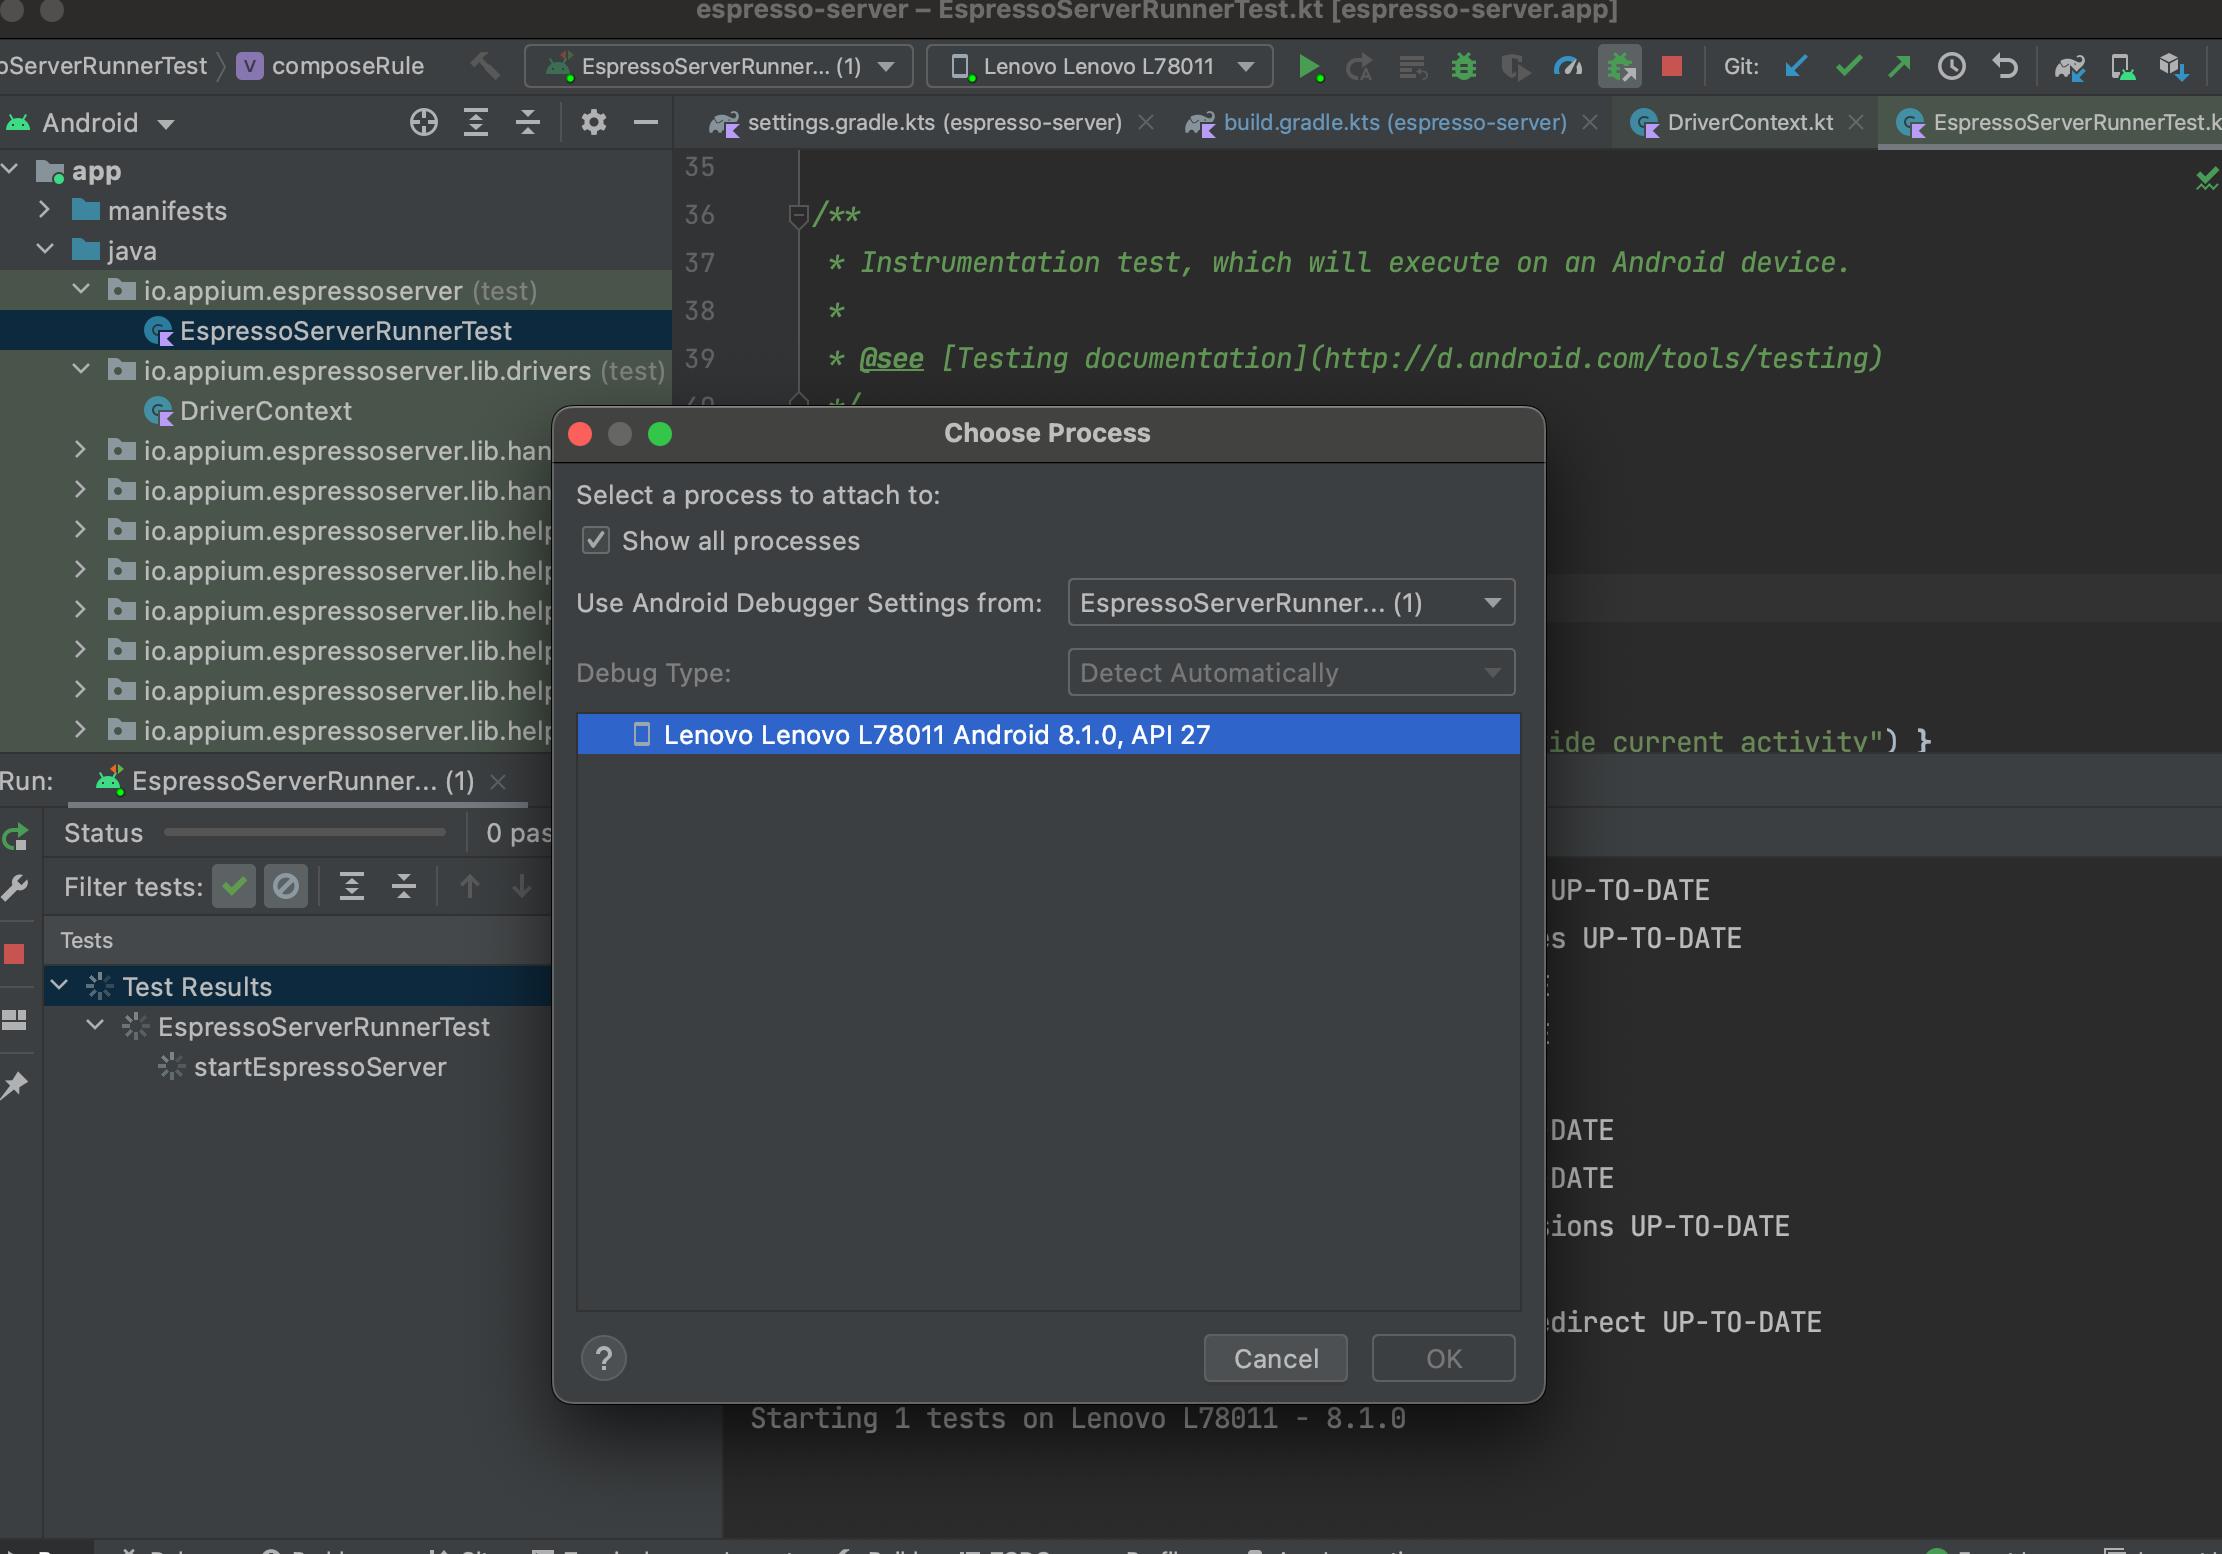Stop the running test with the red square

[1670, 66]
